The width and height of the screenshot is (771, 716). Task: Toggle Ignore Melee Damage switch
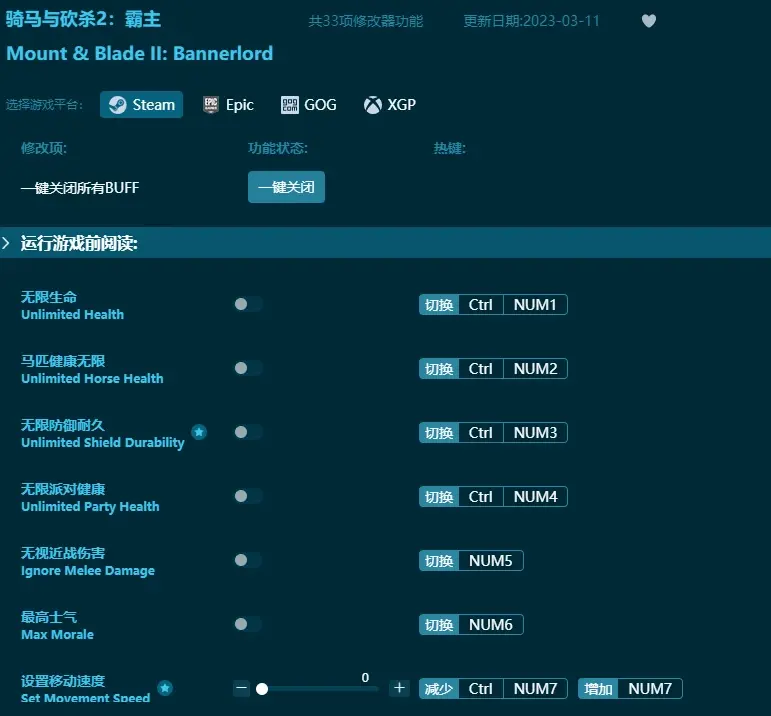coord(248,560)
